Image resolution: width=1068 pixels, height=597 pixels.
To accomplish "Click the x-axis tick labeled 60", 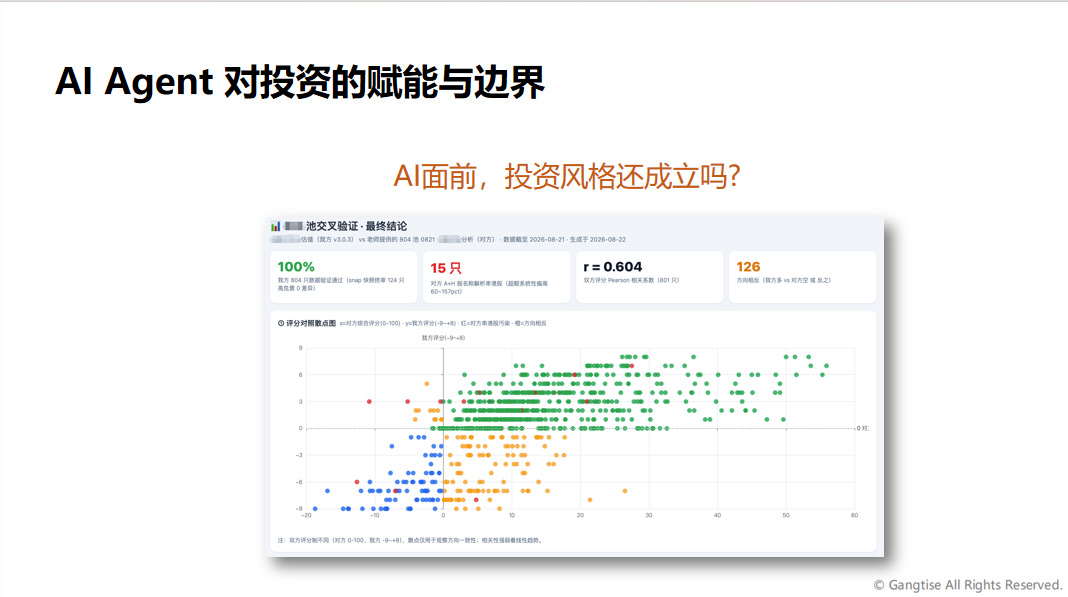I will [x=854, y=515].
